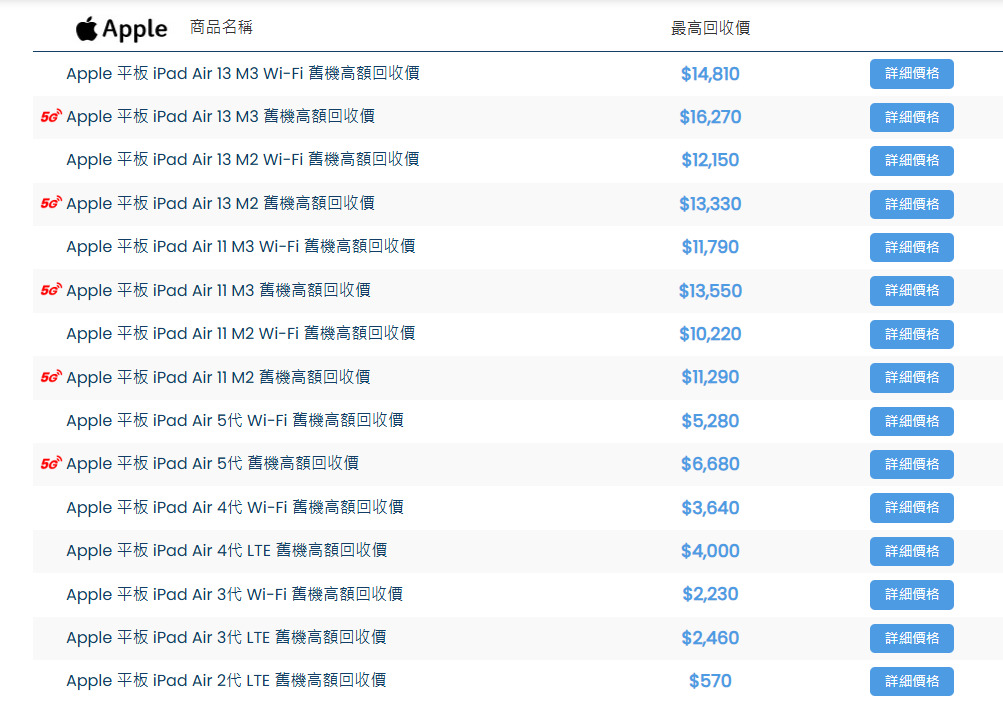Viewport: 1003px width, 703px height.
Task: Select the iPad Air 11 M2 Wi-Fi product name
Action: tap(240, 333)
